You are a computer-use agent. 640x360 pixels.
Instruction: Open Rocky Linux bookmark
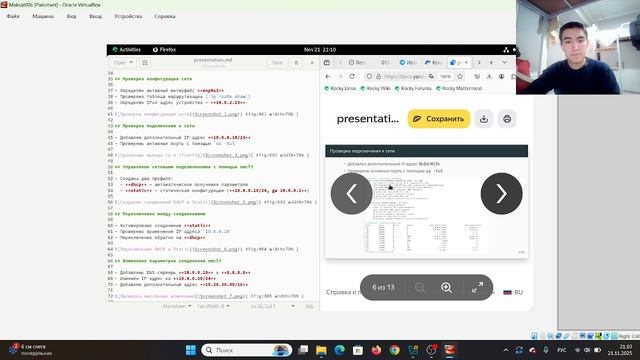[340, 88]
